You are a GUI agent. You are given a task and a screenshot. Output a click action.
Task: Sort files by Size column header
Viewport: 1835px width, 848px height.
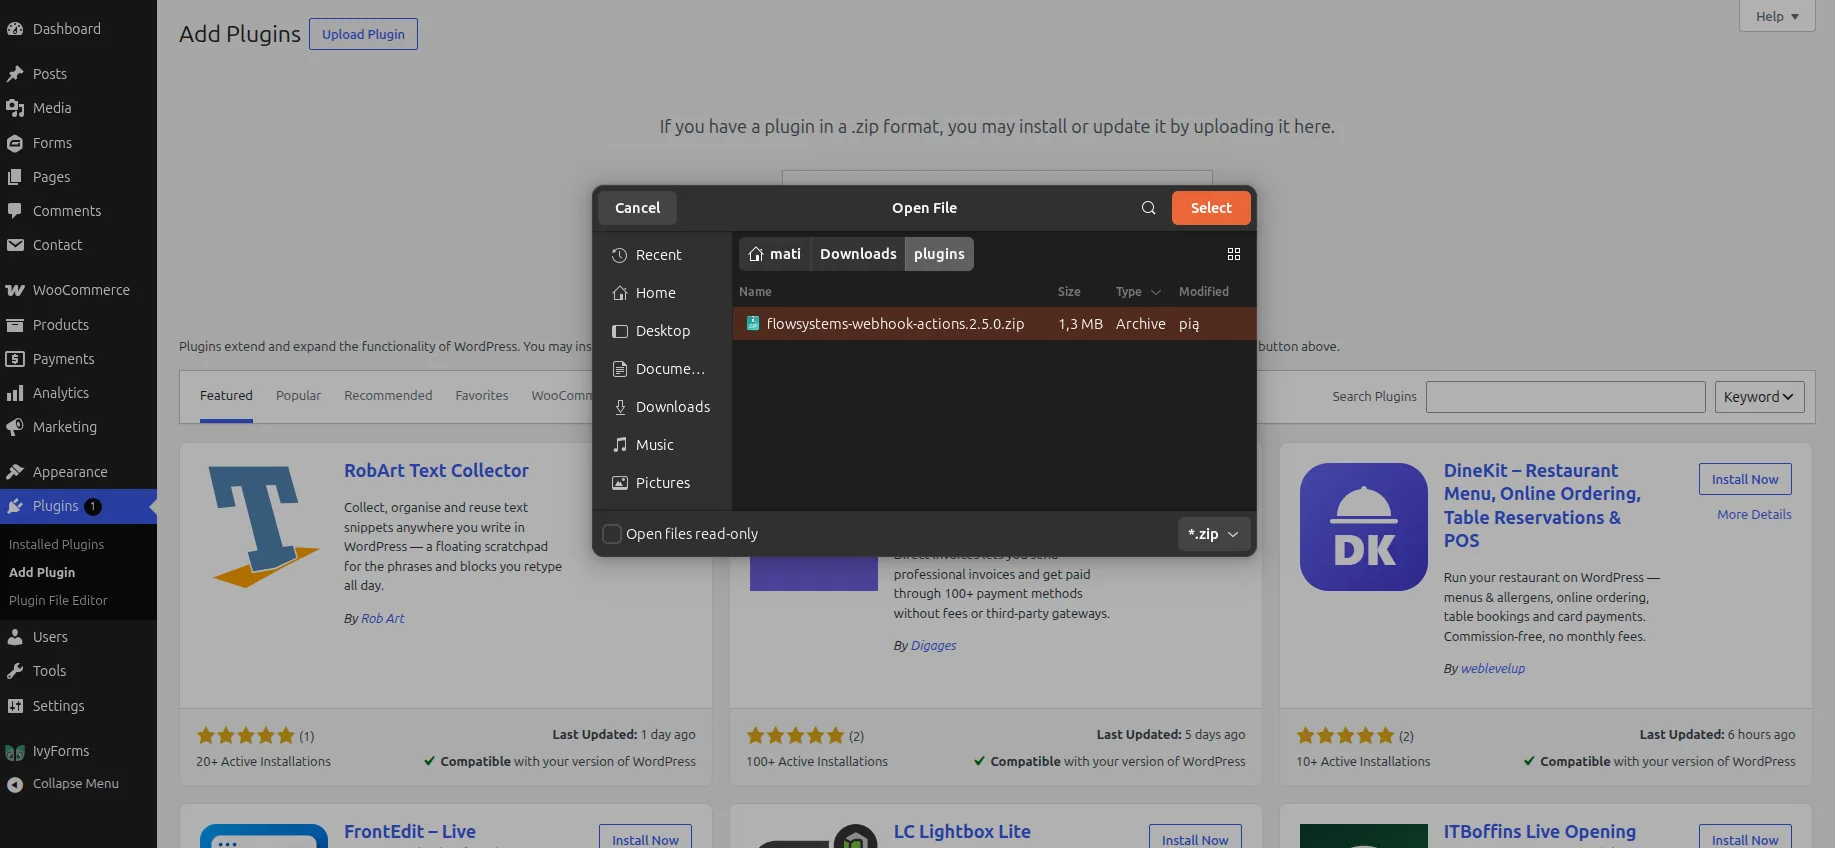point(1069,292)
